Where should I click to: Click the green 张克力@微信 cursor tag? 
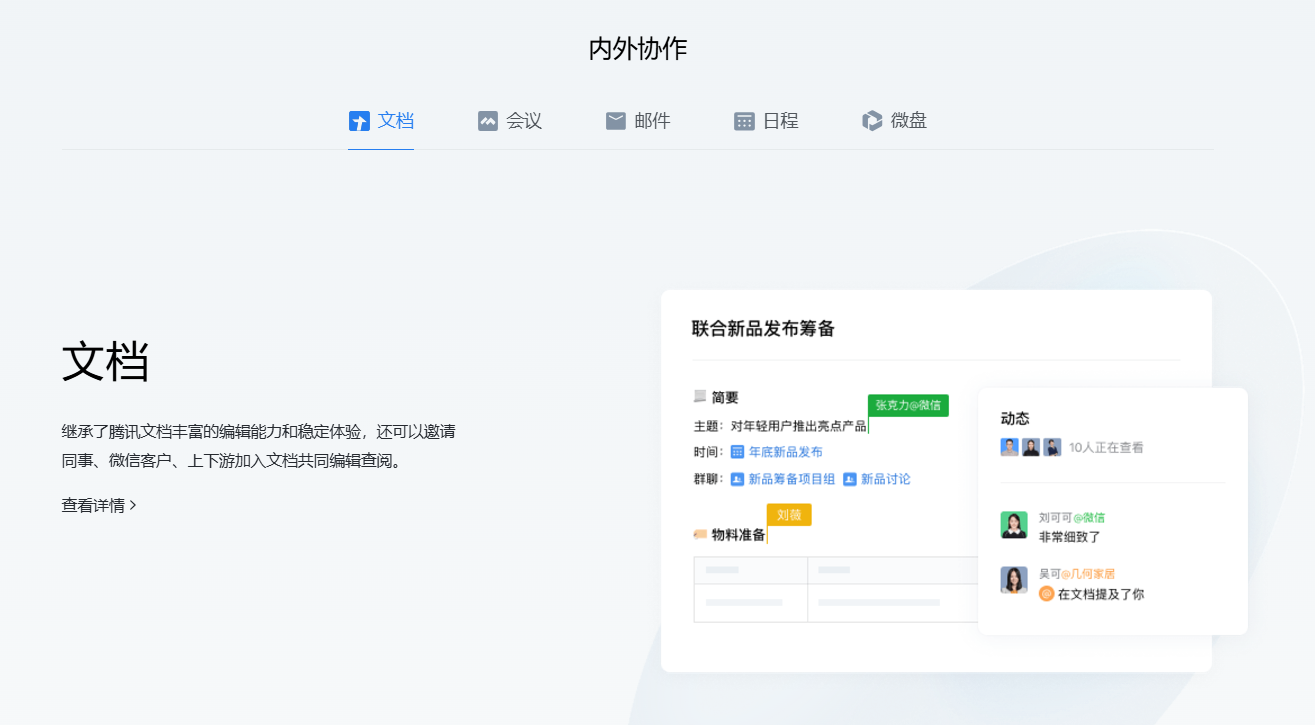[x=908, y=405]
